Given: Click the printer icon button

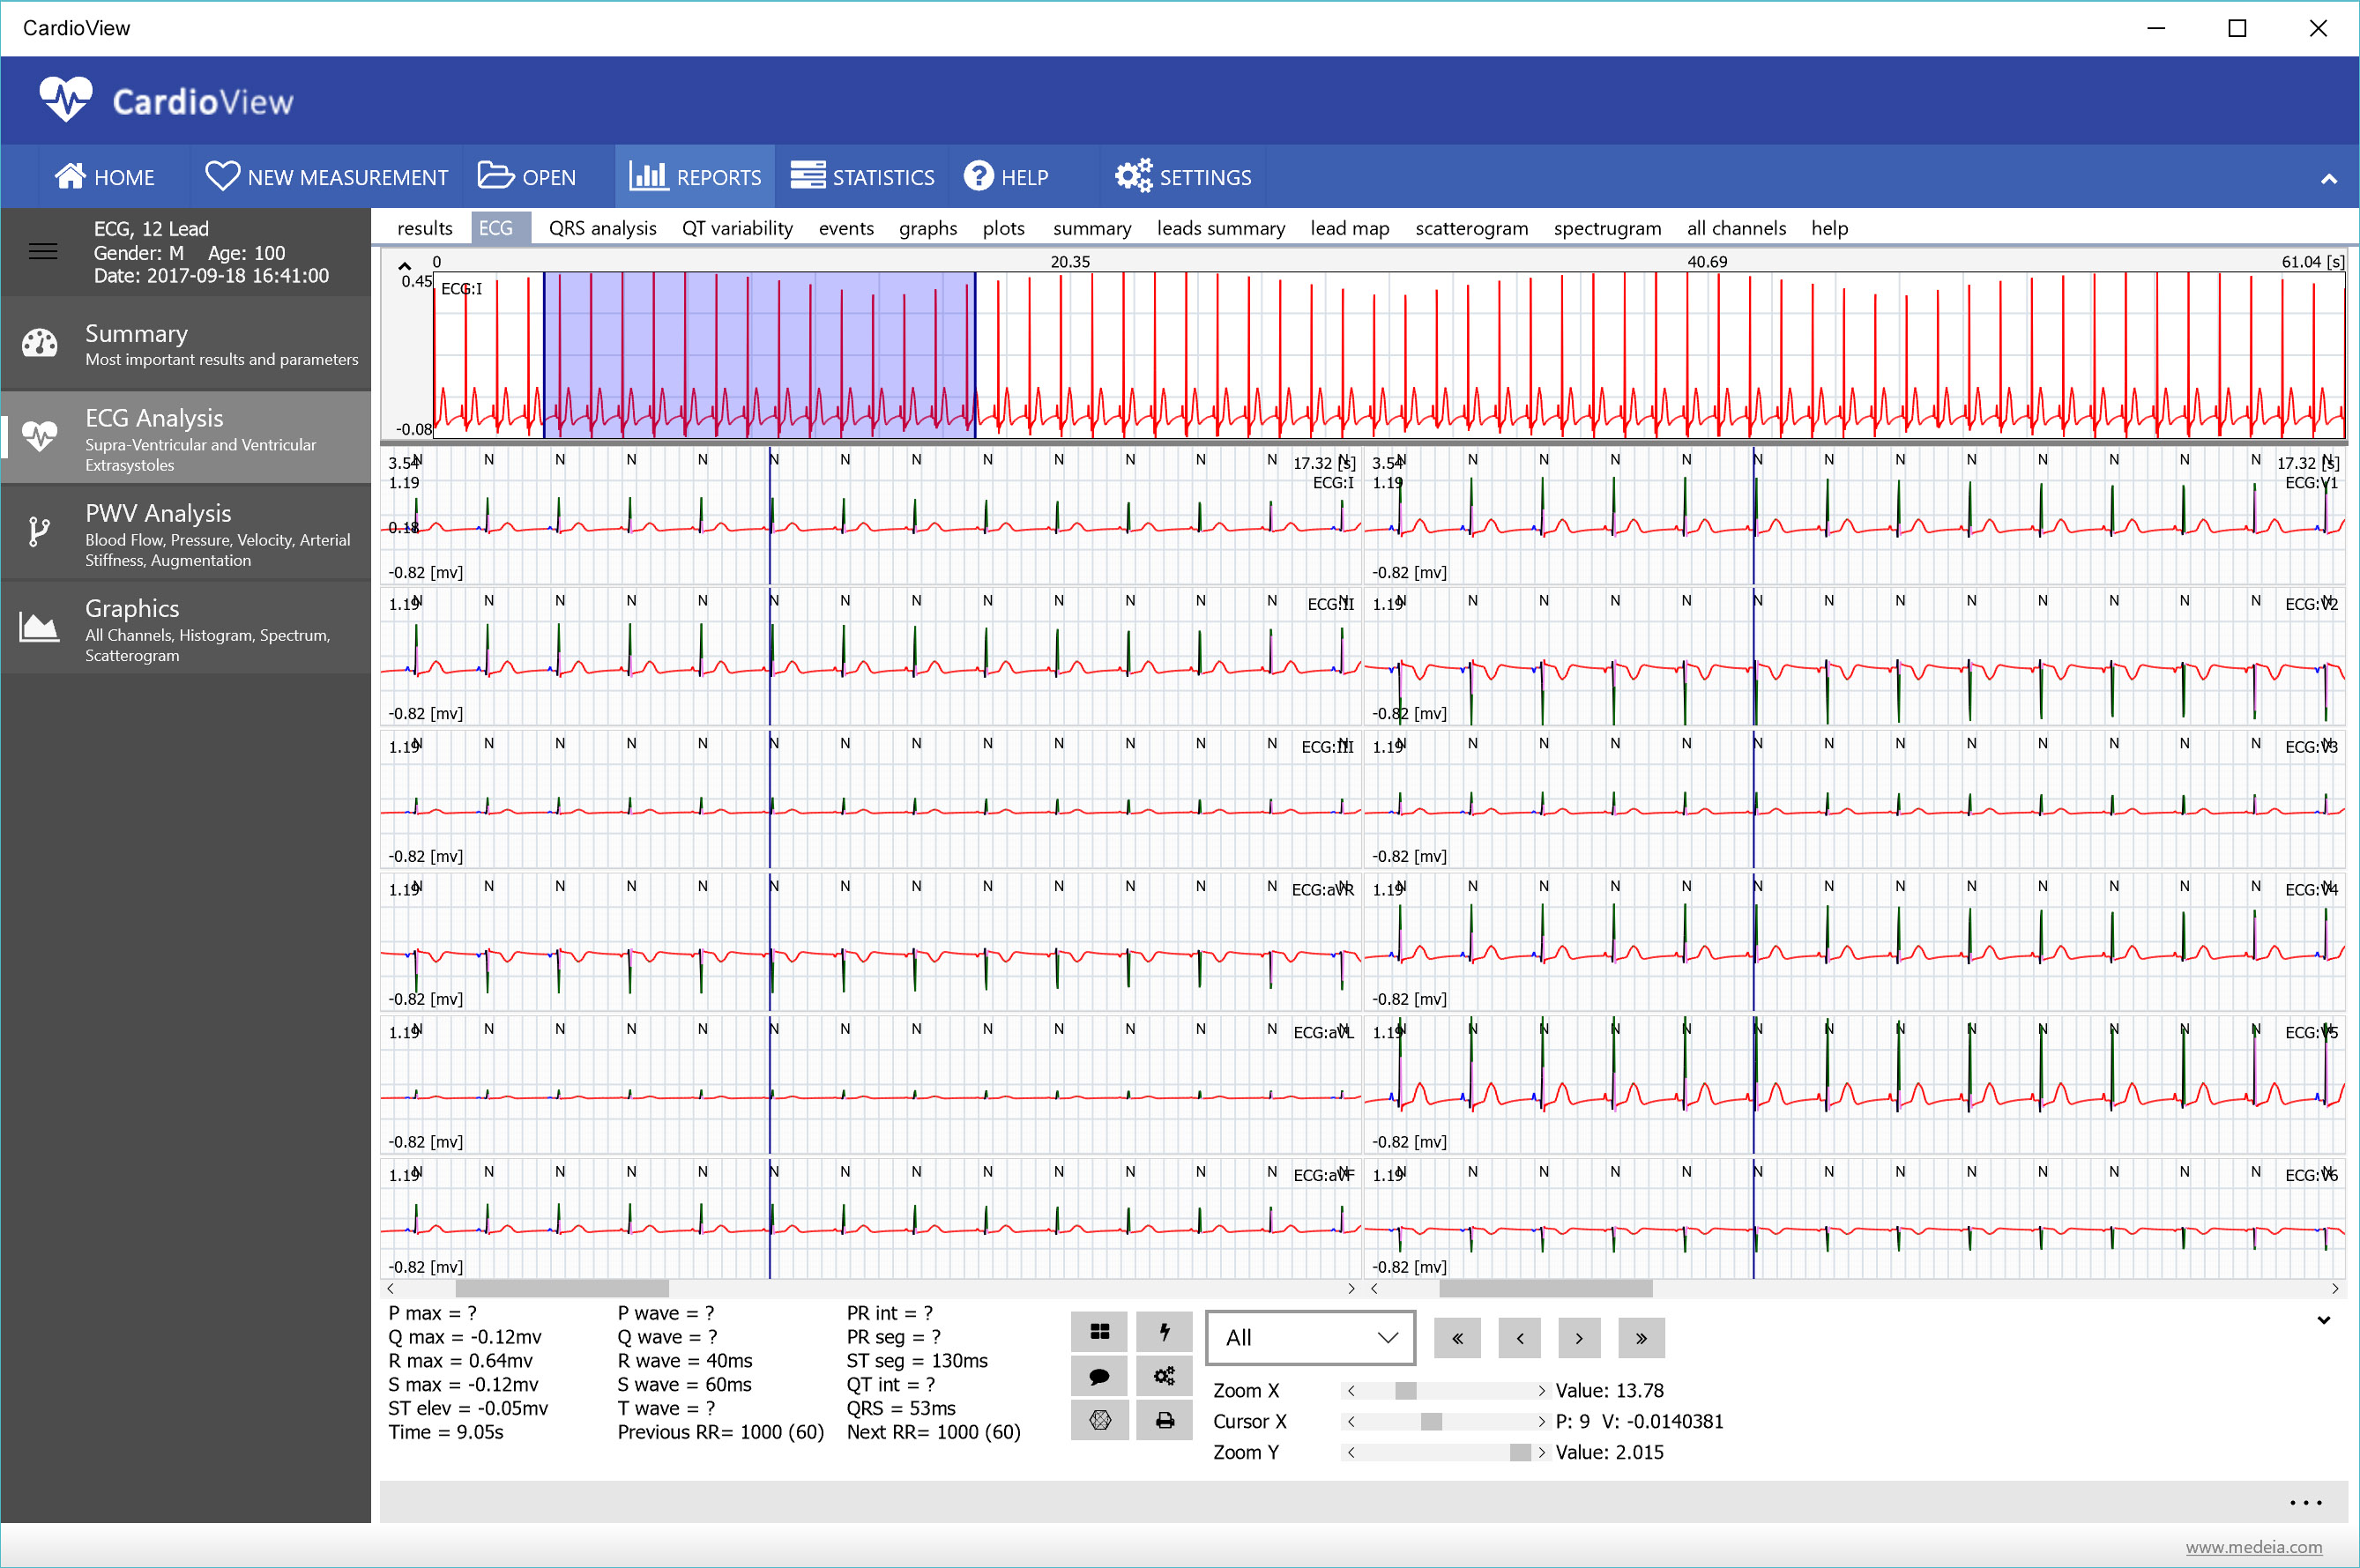Looking at the screenshot, I should click(1164, 1420).
